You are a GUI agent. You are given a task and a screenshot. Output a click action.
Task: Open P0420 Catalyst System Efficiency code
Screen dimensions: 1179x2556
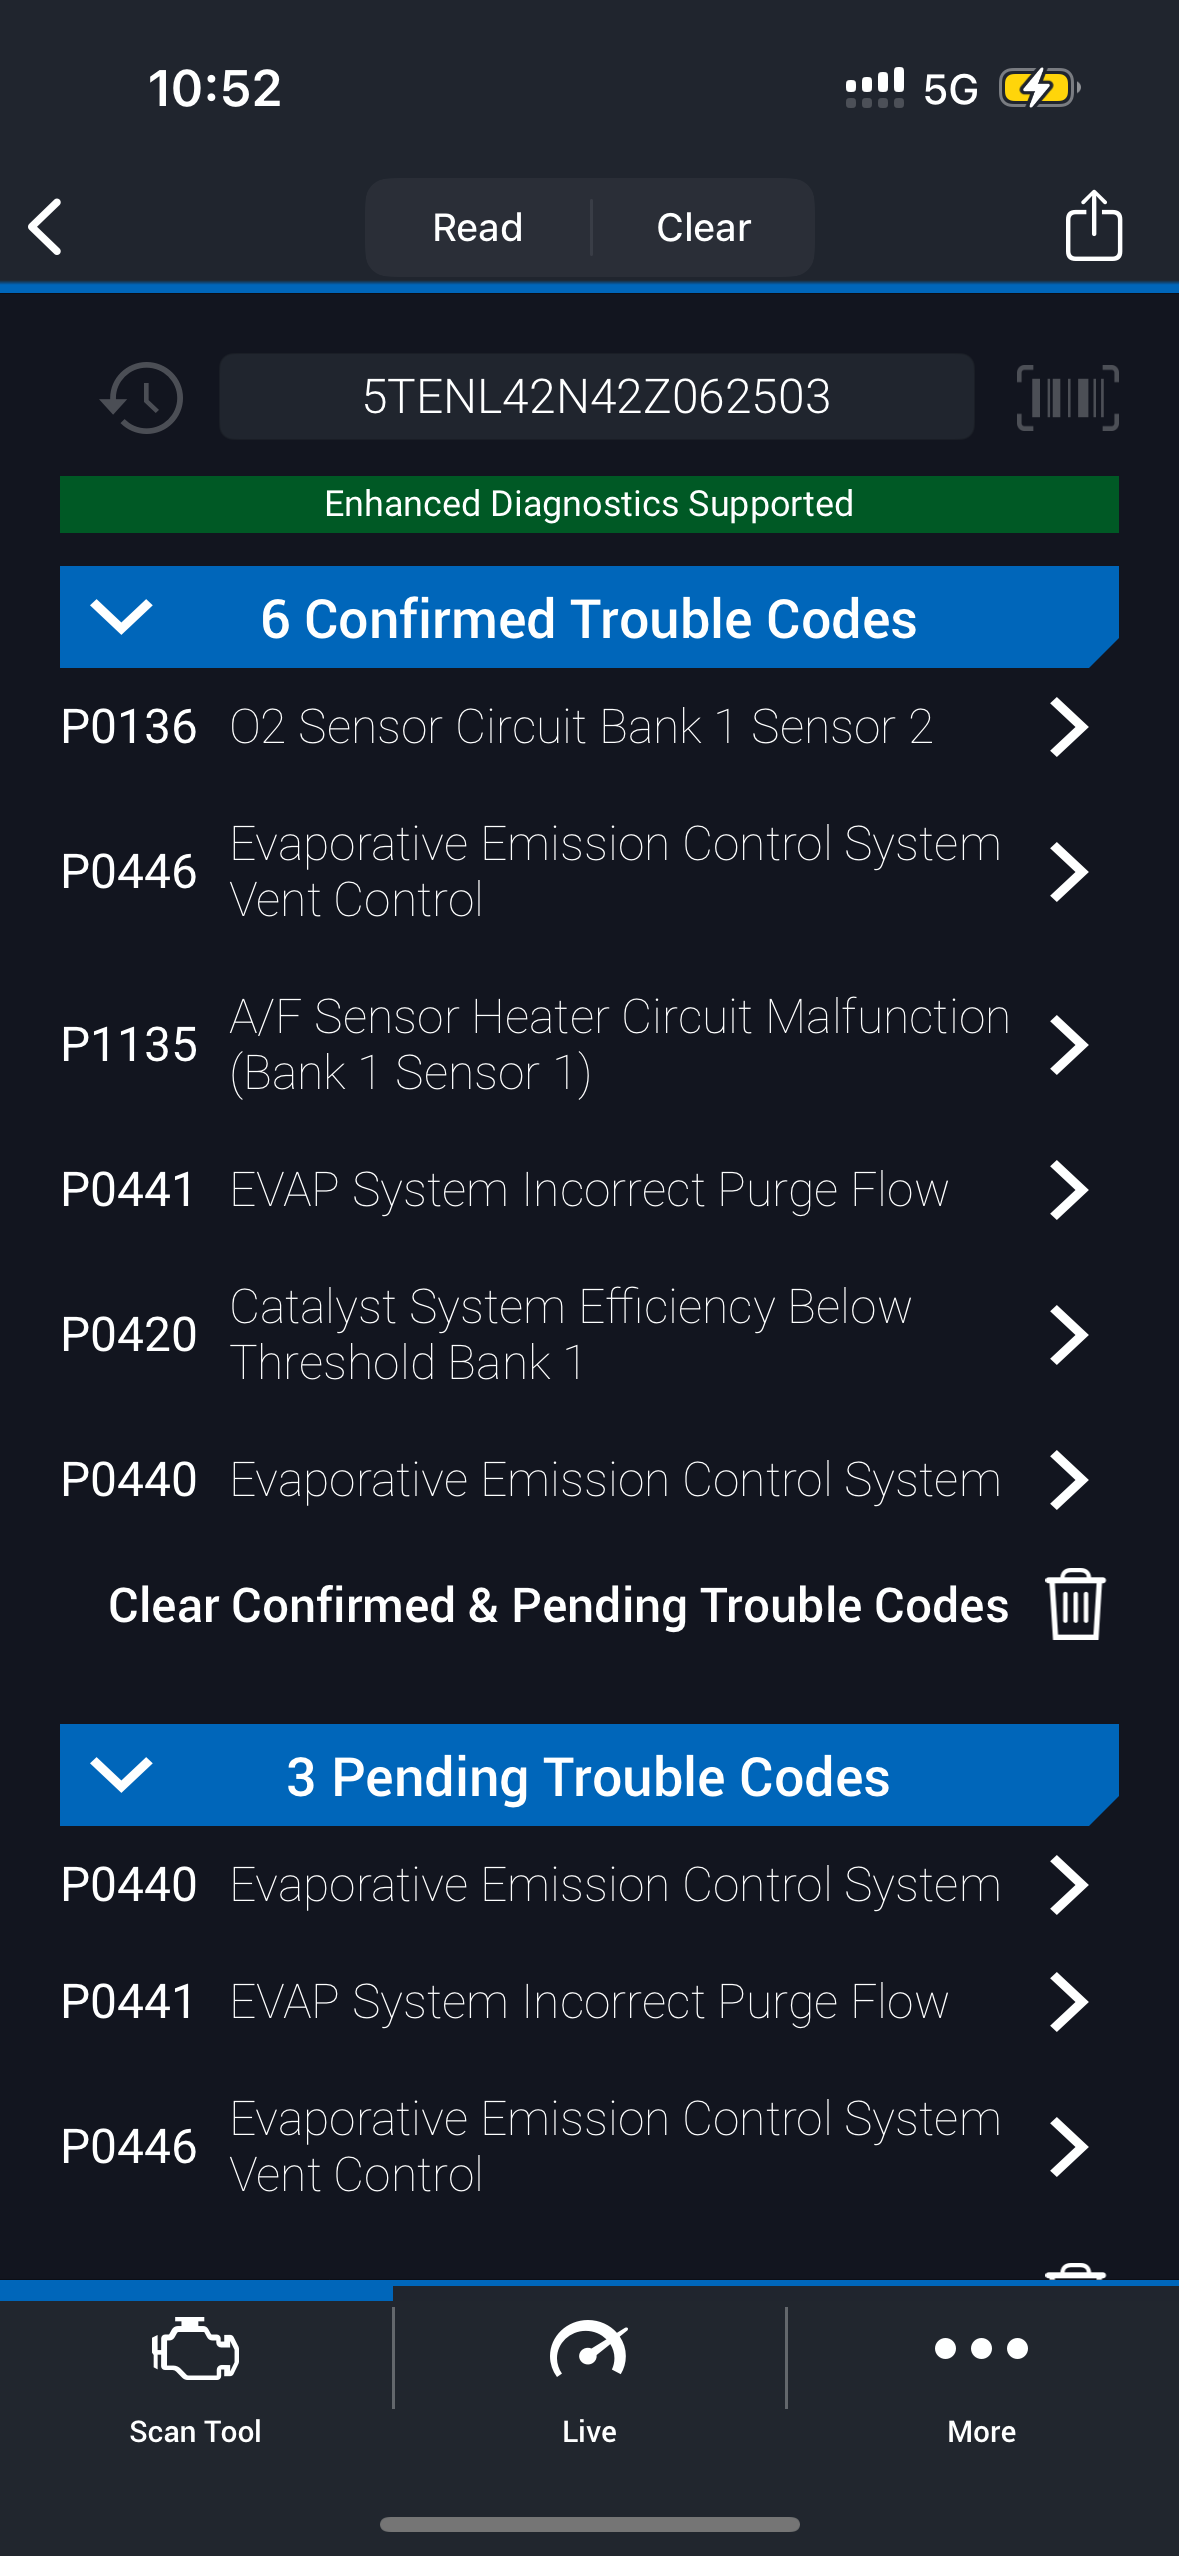(575, 1334)
